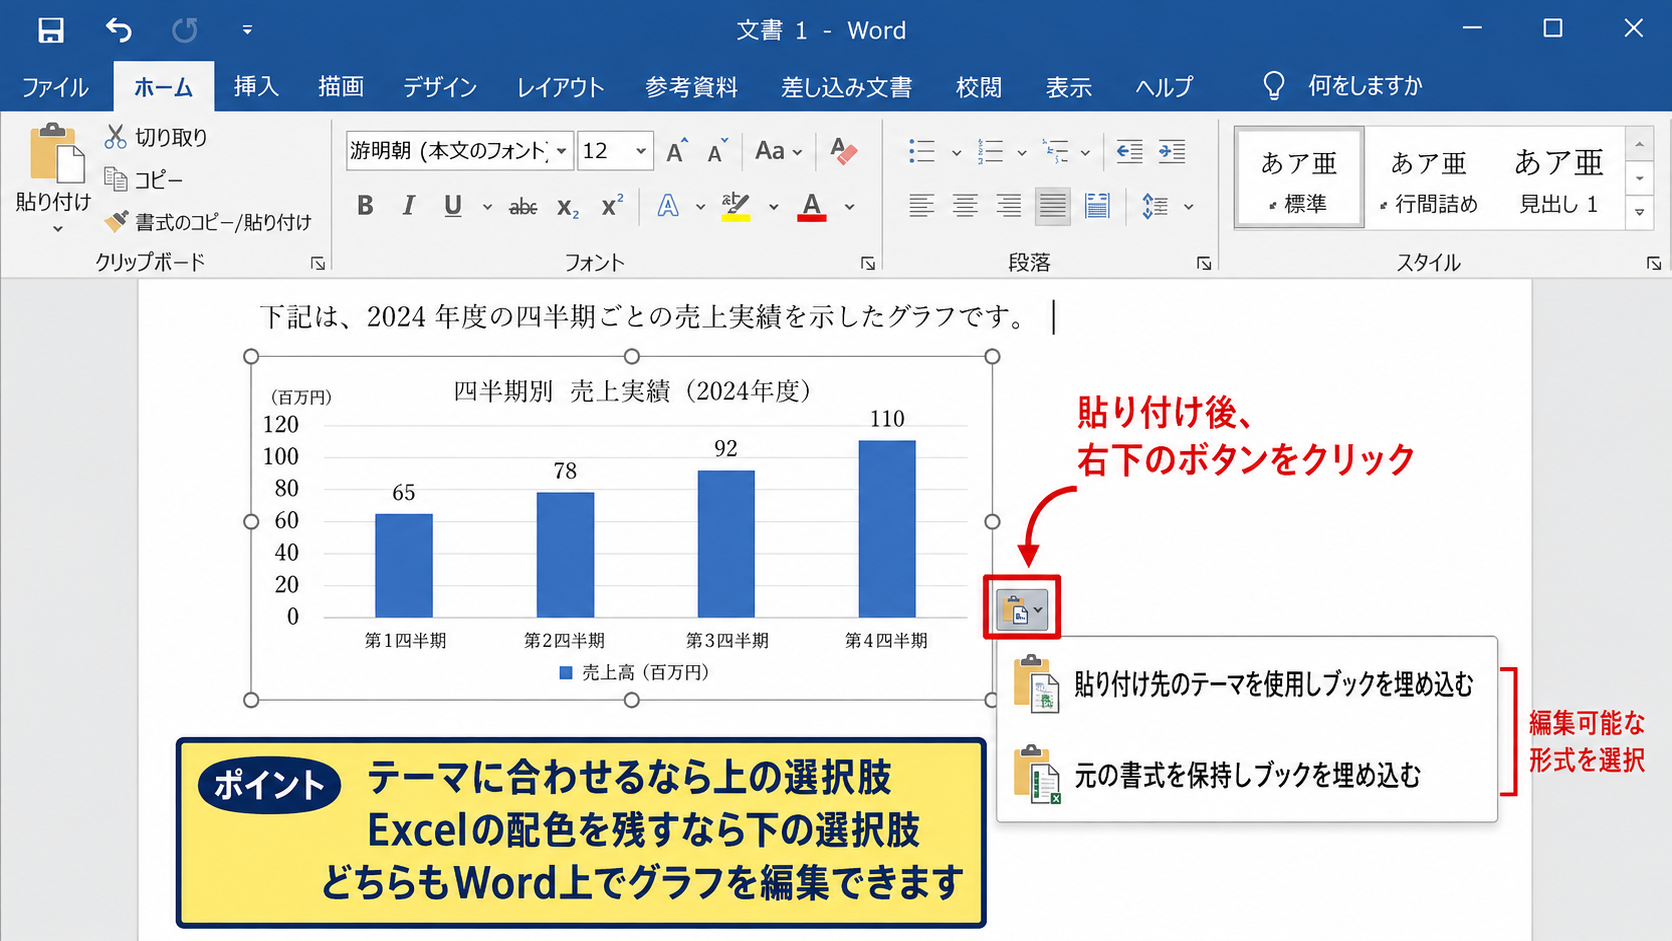
Task: Align text left
Action: 921,206
